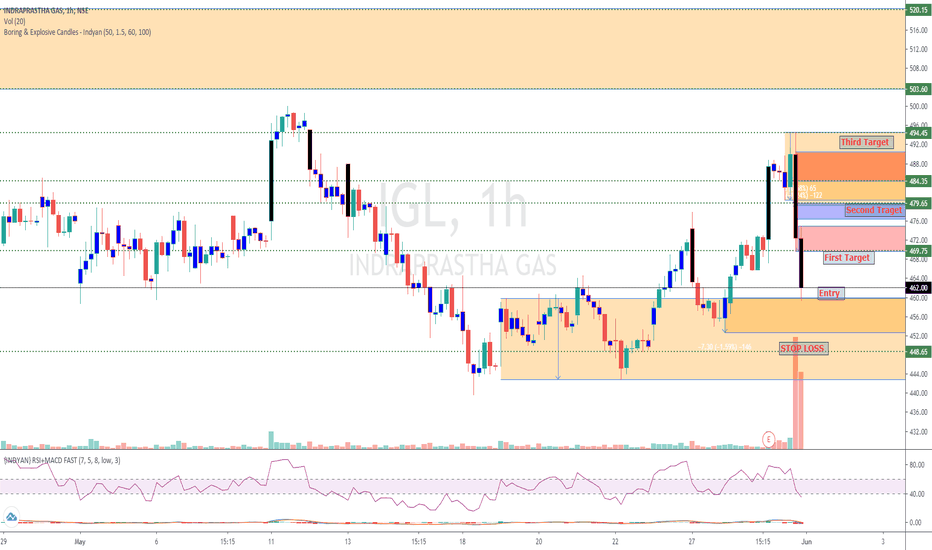Click 456.00 on the price axis

[918, 317]
